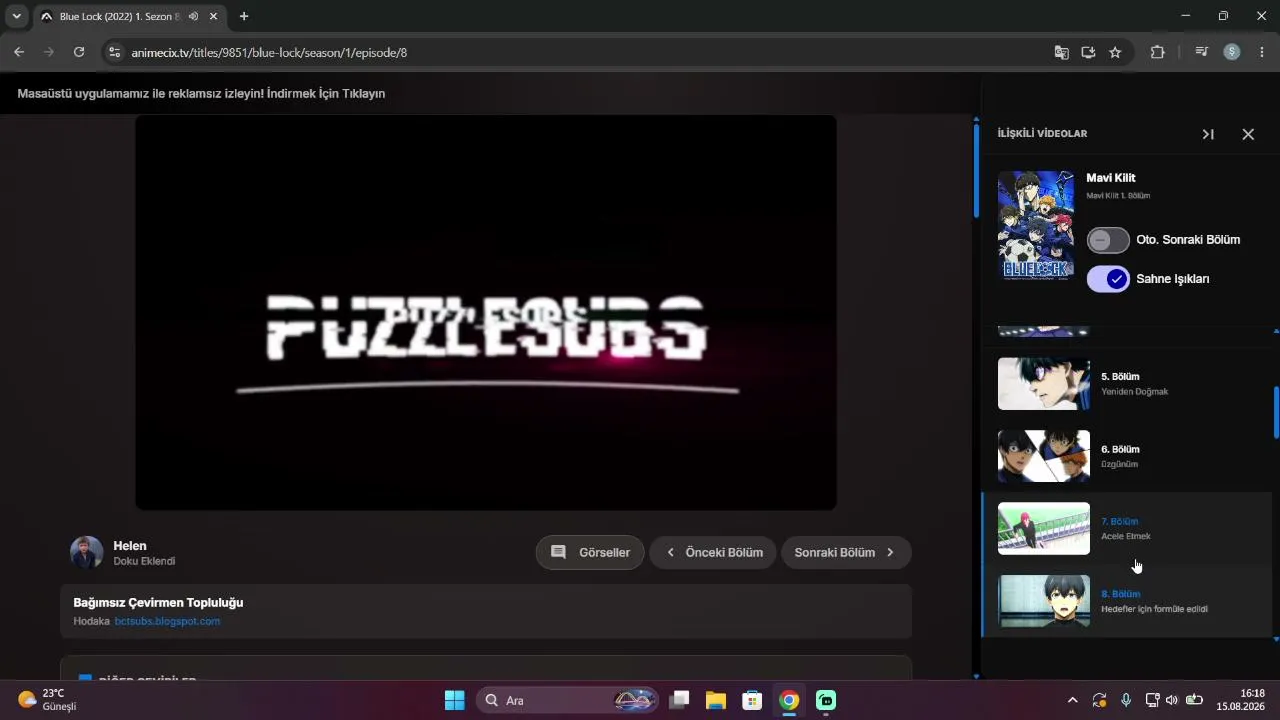Select 8. Bölüm in the episode list
The width and height of the screenshot is (1280, 720).
pyautogui.click(x=1128, y=600)
